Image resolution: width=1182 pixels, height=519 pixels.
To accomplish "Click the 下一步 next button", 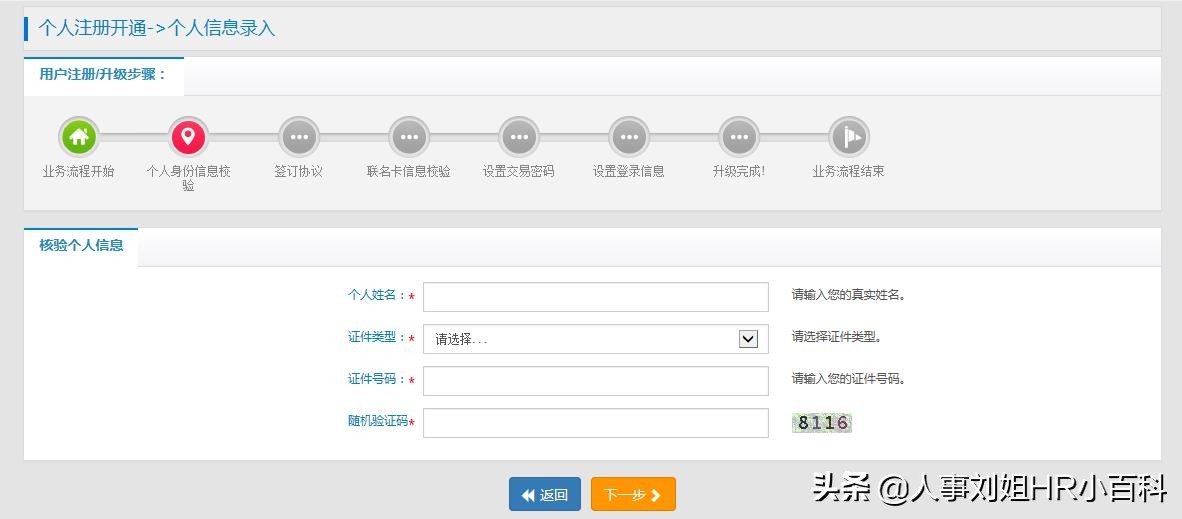I will (x=633, y=494).
